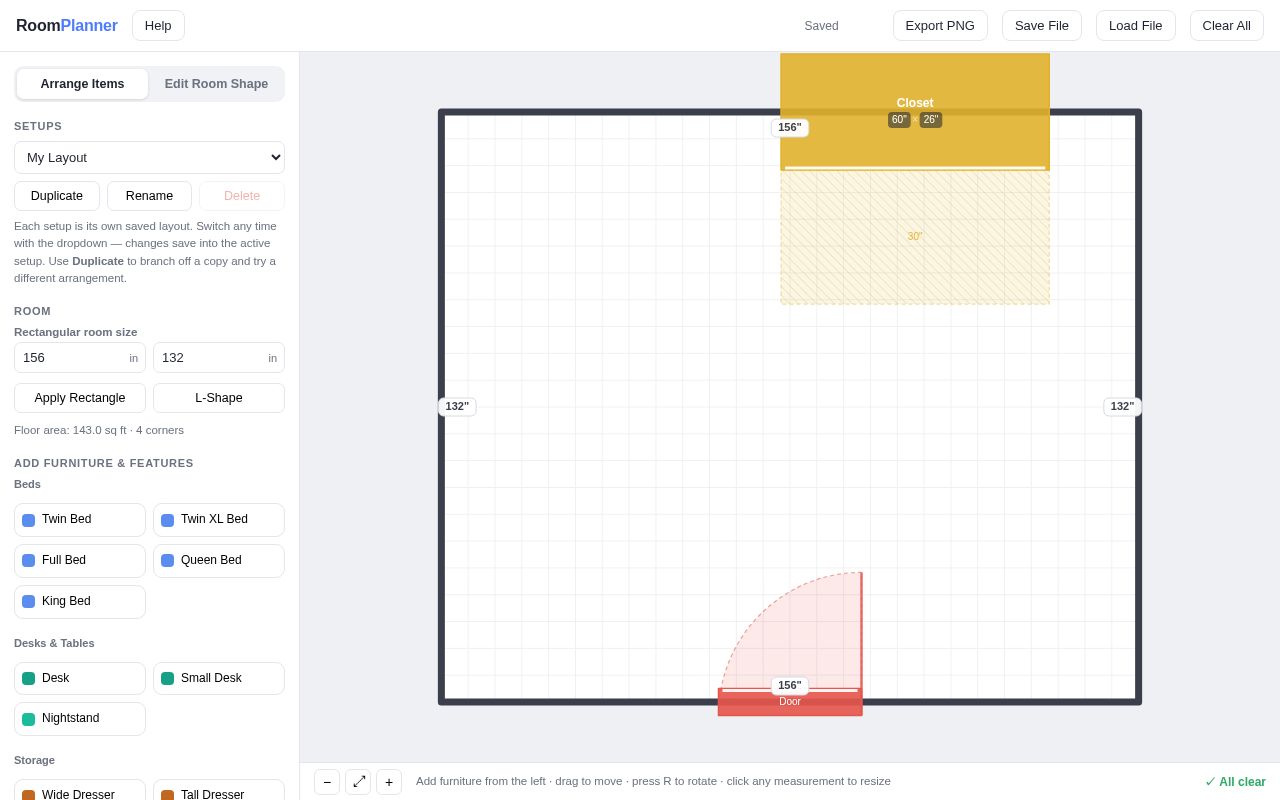
Task: Add a King Bed
Action: pos(80,602)
